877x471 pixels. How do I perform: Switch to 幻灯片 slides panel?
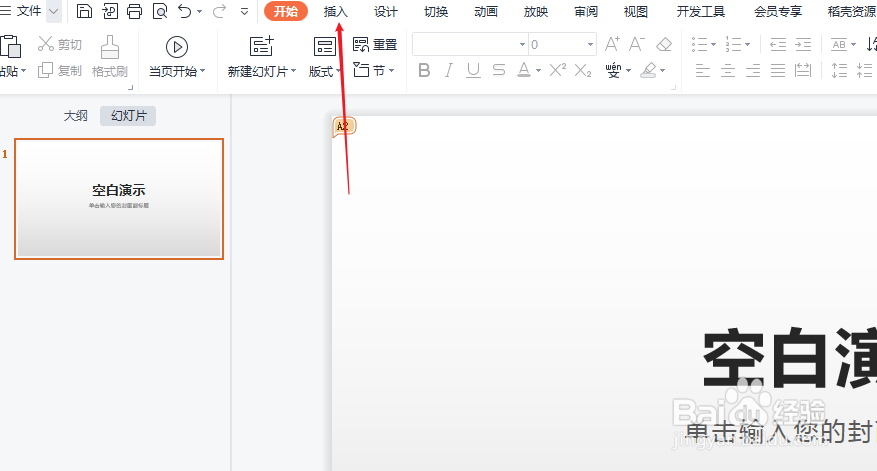(x=128, y=116)
